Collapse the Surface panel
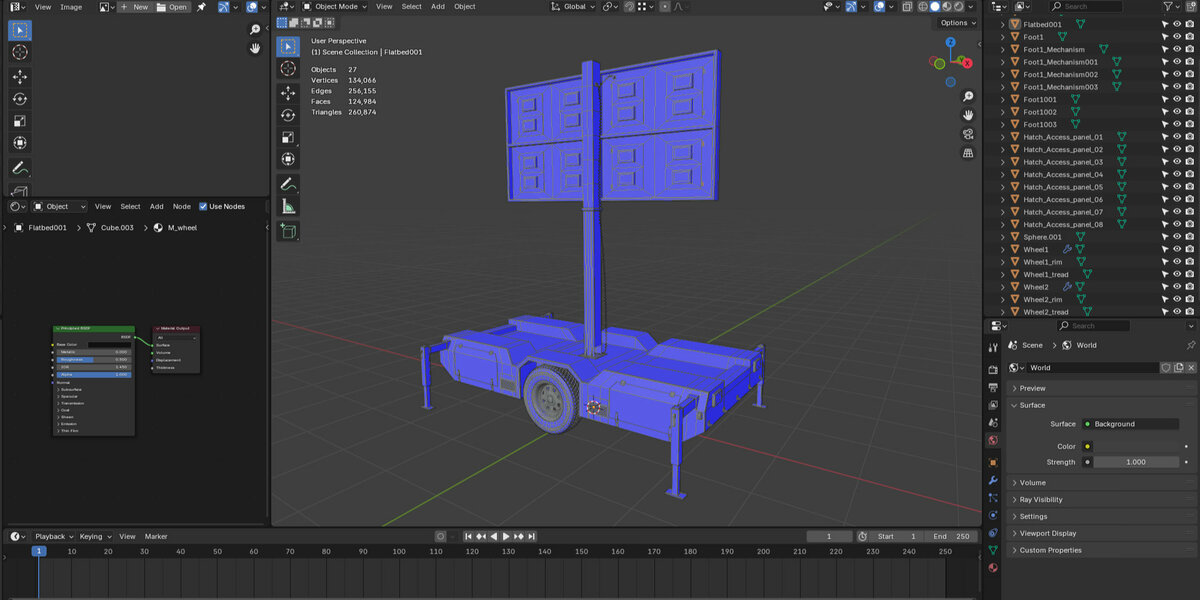The height and width of the screenshot is (600, 1200). 1033,405
